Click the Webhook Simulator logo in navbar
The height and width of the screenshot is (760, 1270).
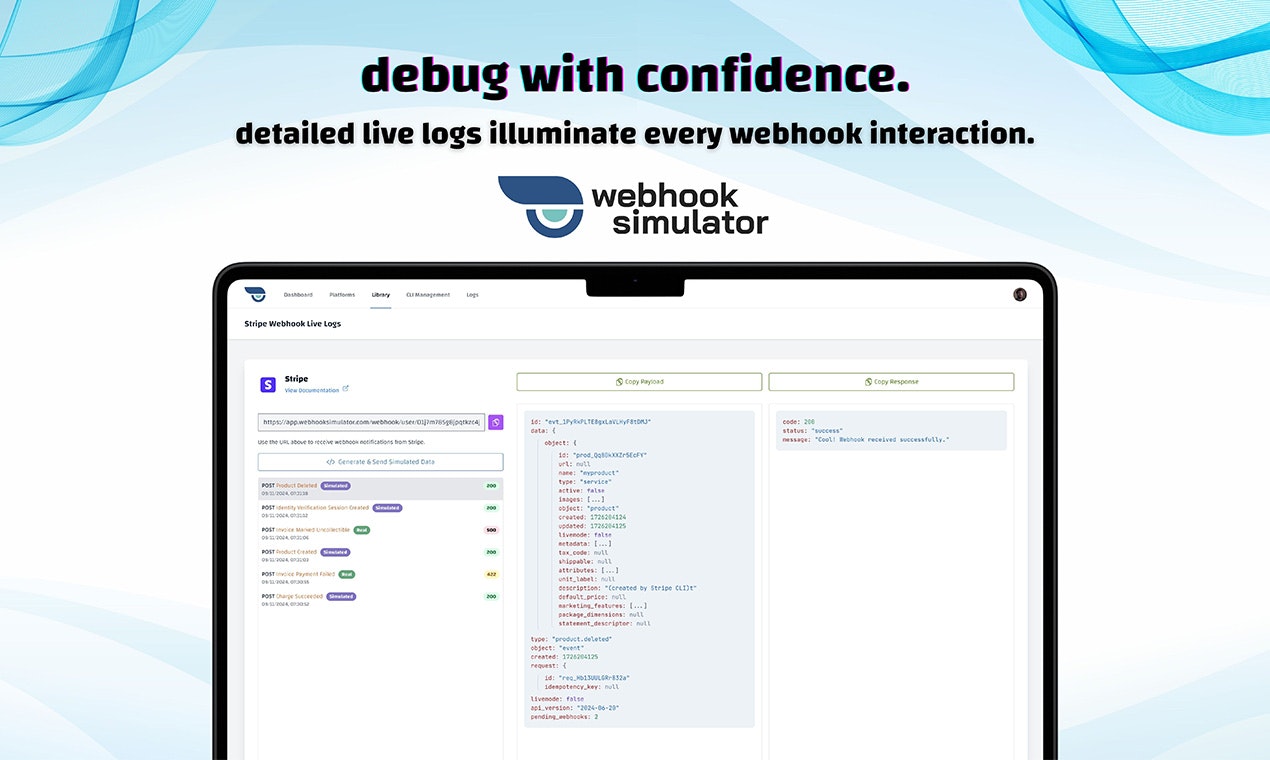(255, 294)
